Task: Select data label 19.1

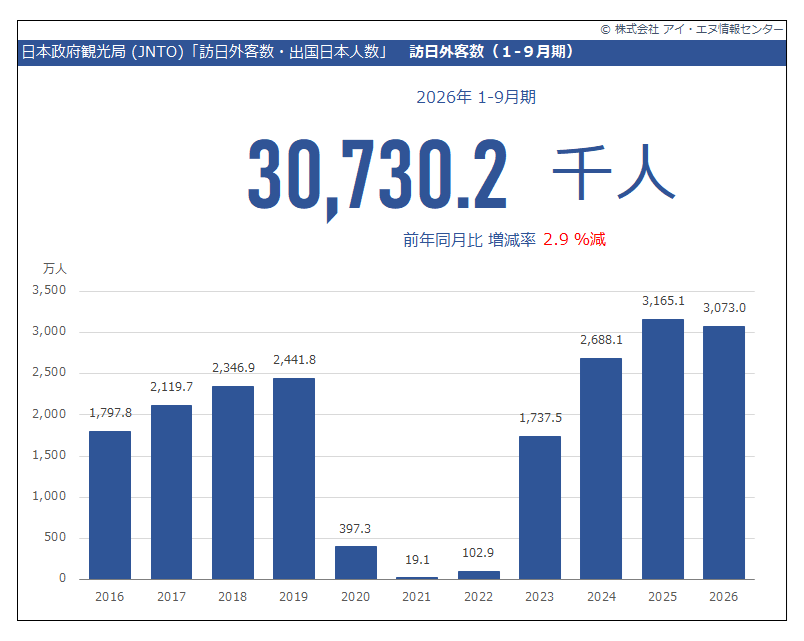Action: [x=417, y=560]
